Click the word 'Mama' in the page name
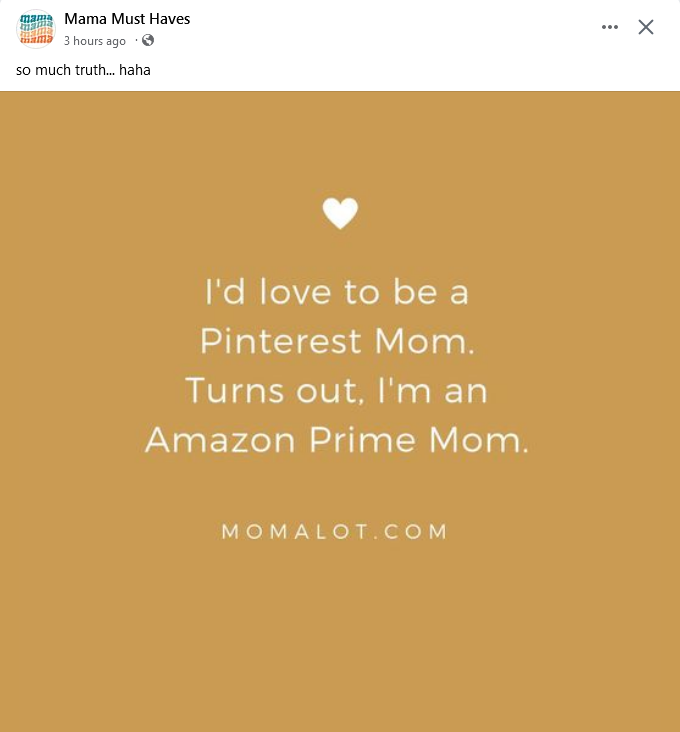 83,19
